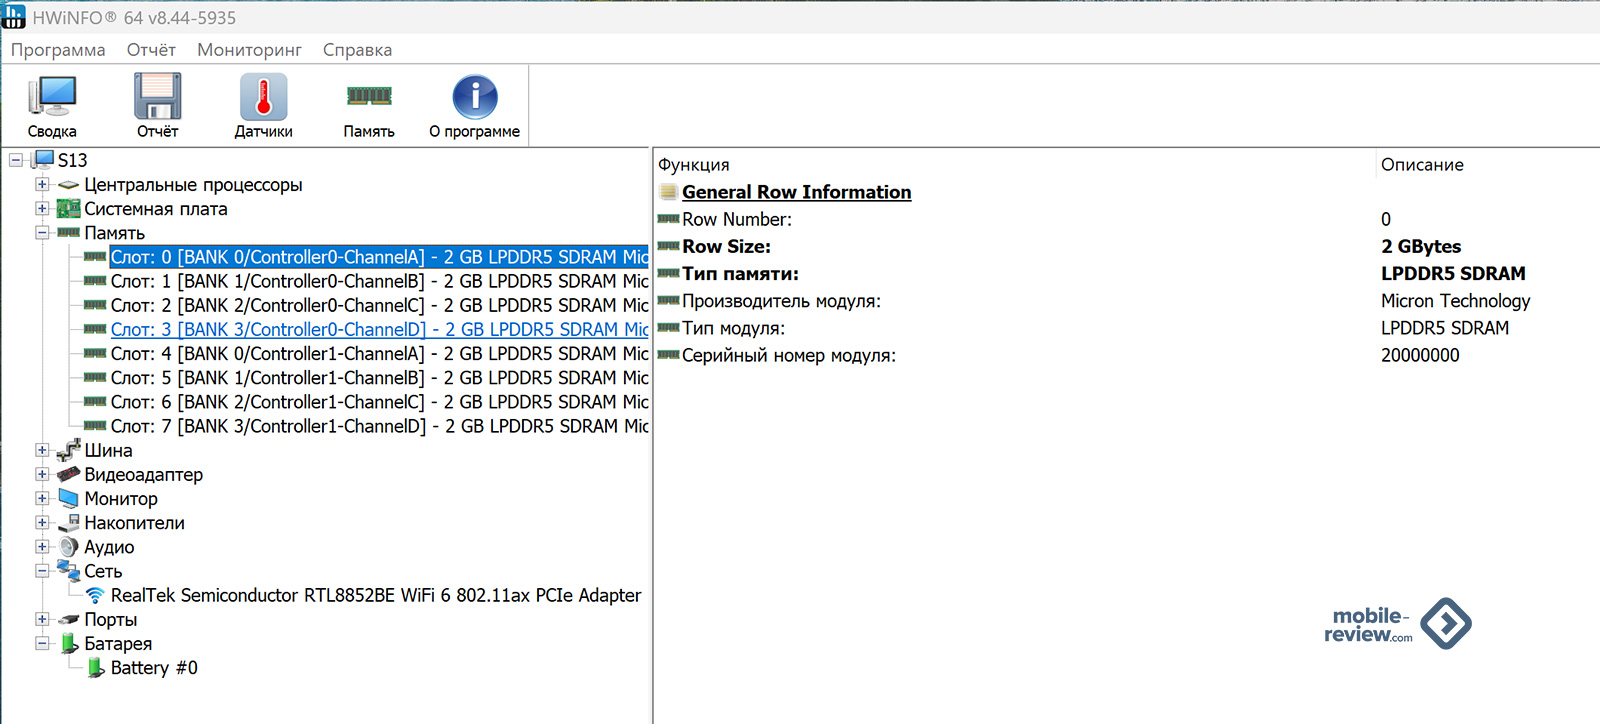Viewport: 1600px width, 724px height.
Task: Open the Мониторинг menu
Action: (249, 50)
